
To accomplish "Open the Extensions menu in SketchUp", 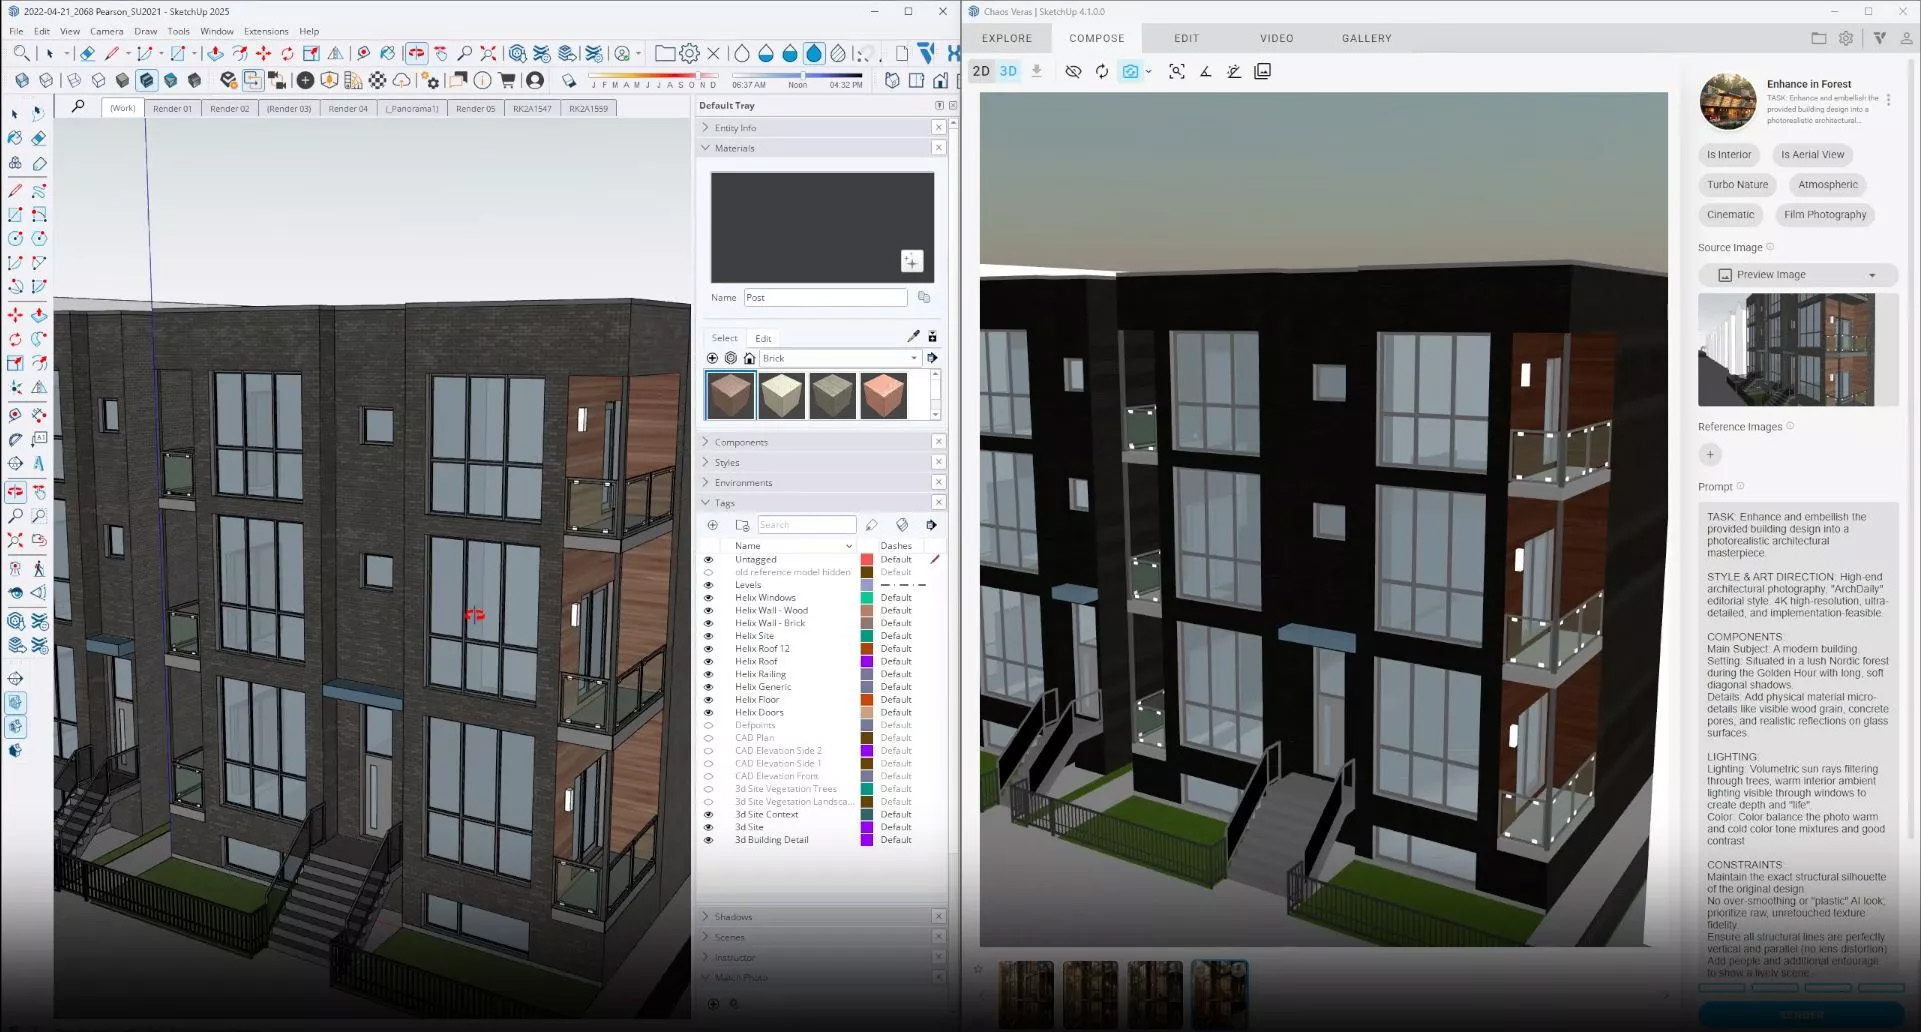I will click(266, 31).
